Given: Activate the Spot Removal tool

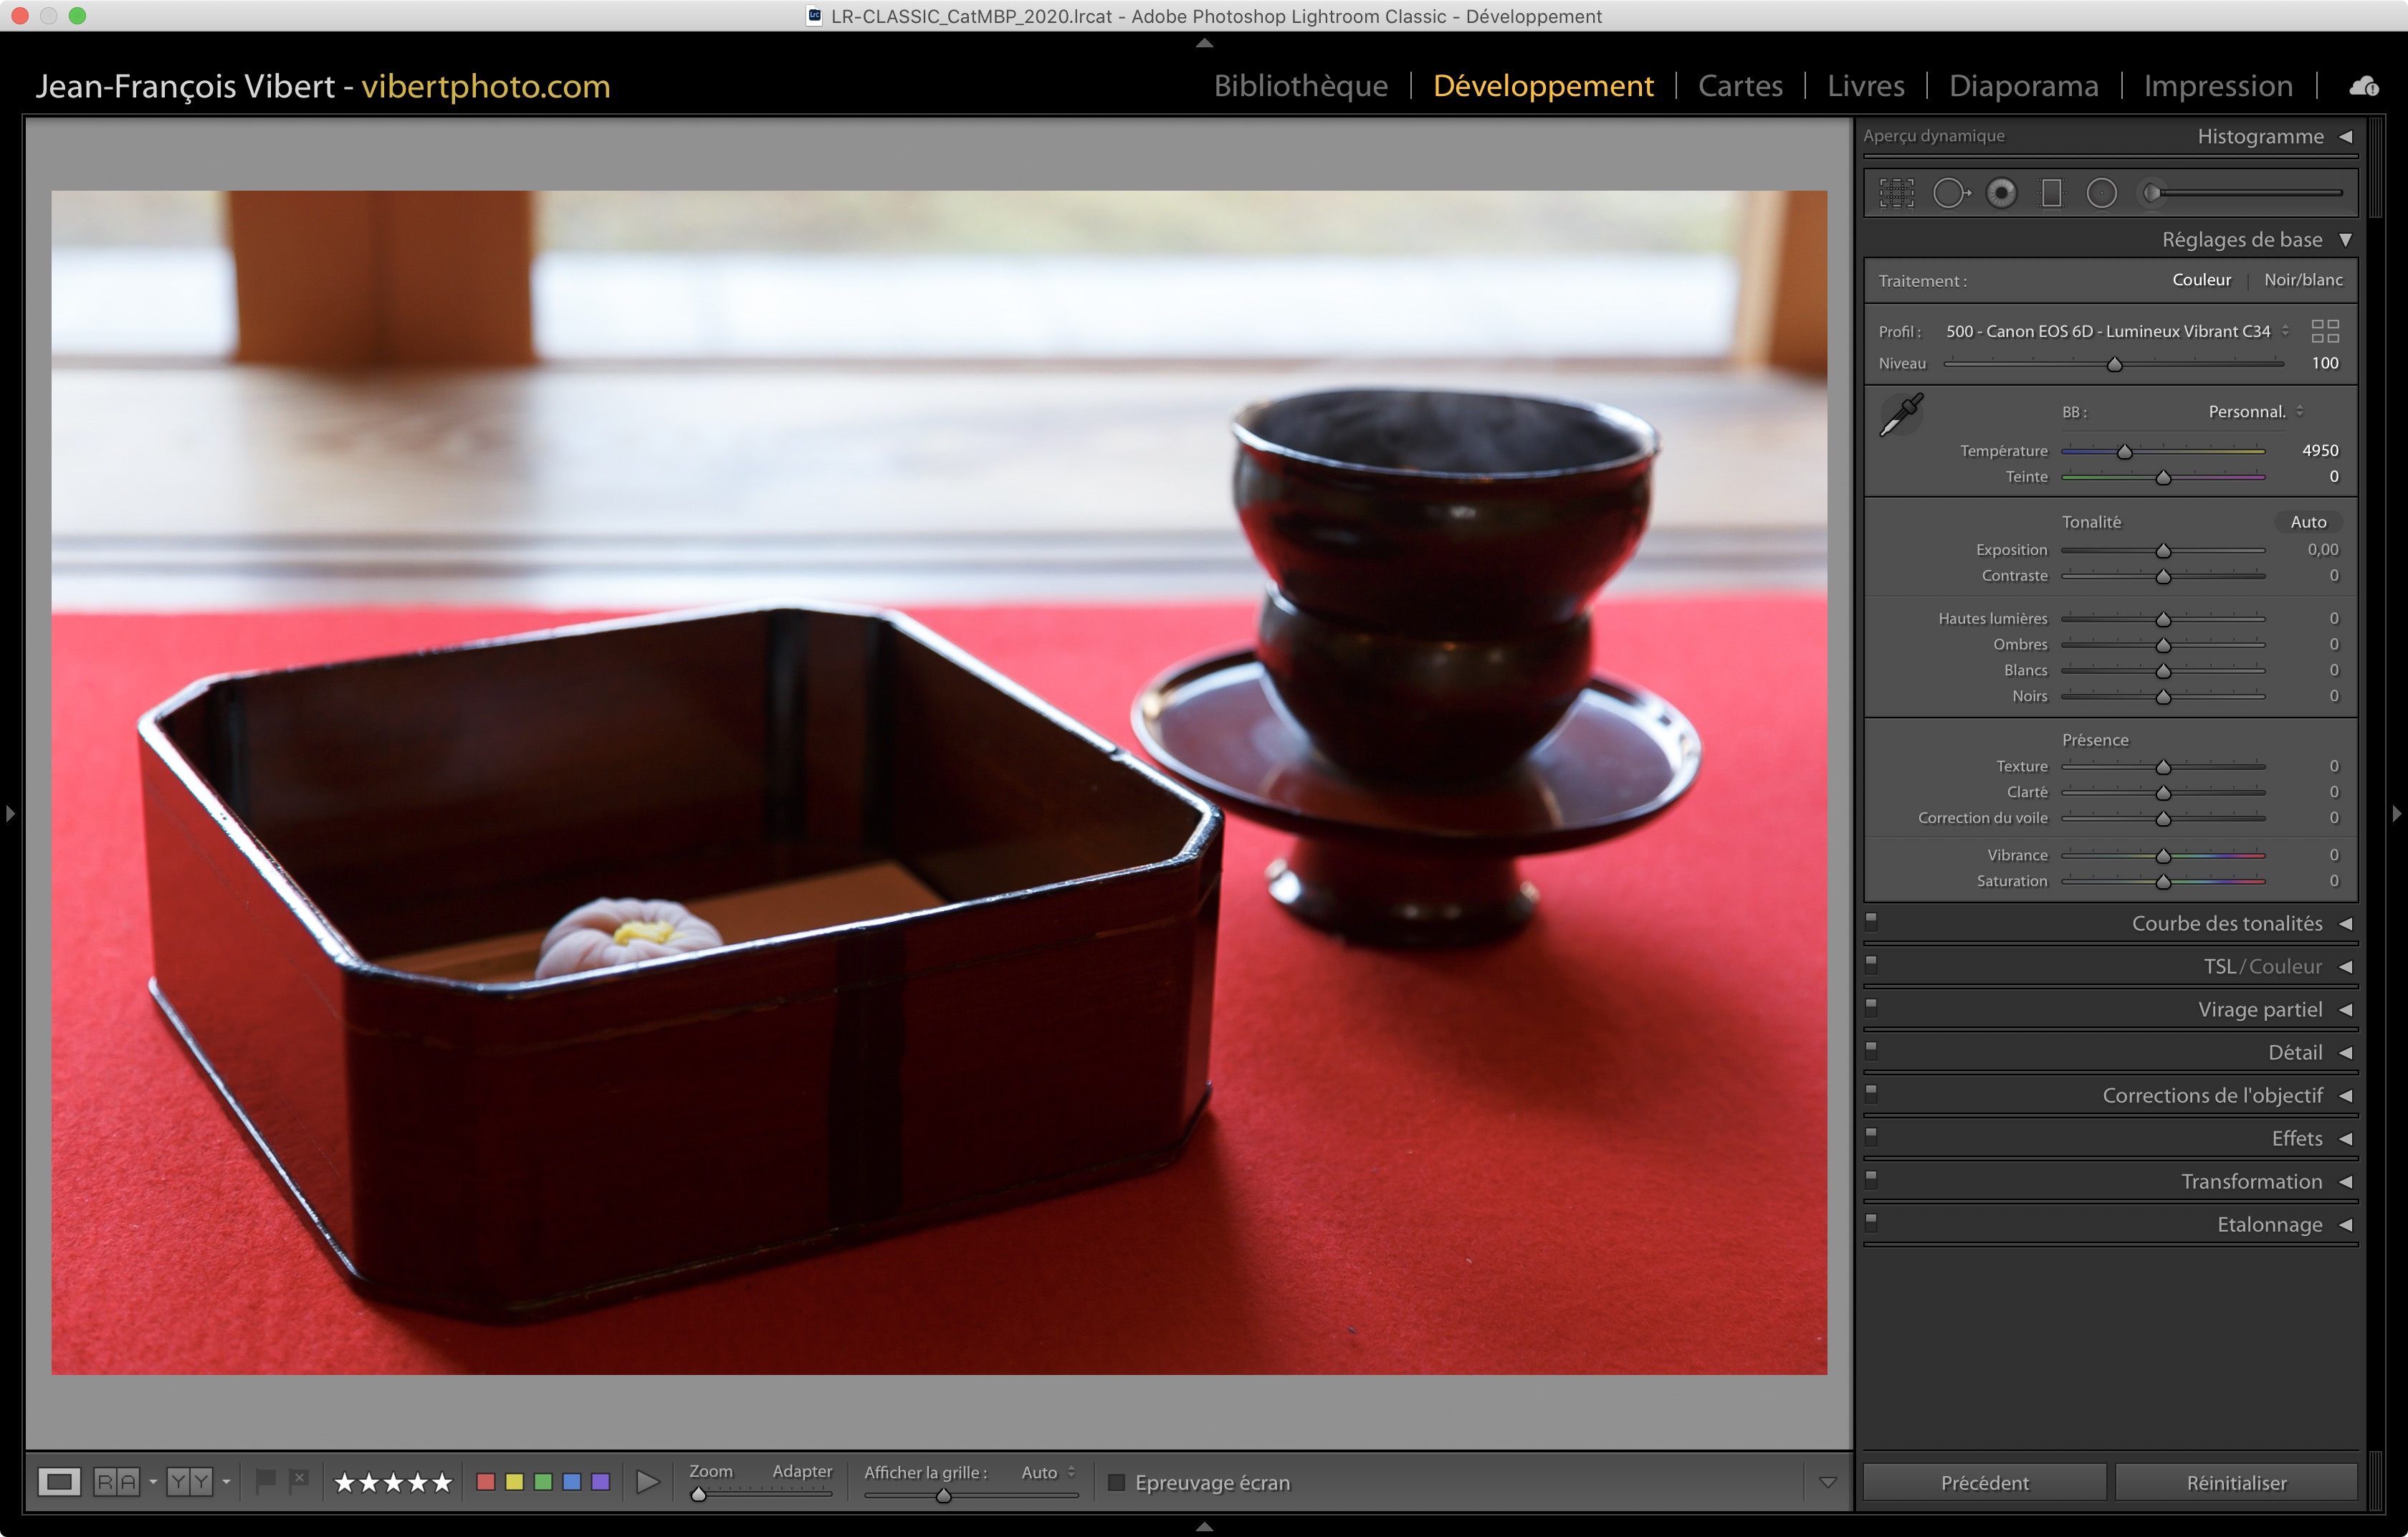Looking at the screenshot, I should coord(1949,193).
